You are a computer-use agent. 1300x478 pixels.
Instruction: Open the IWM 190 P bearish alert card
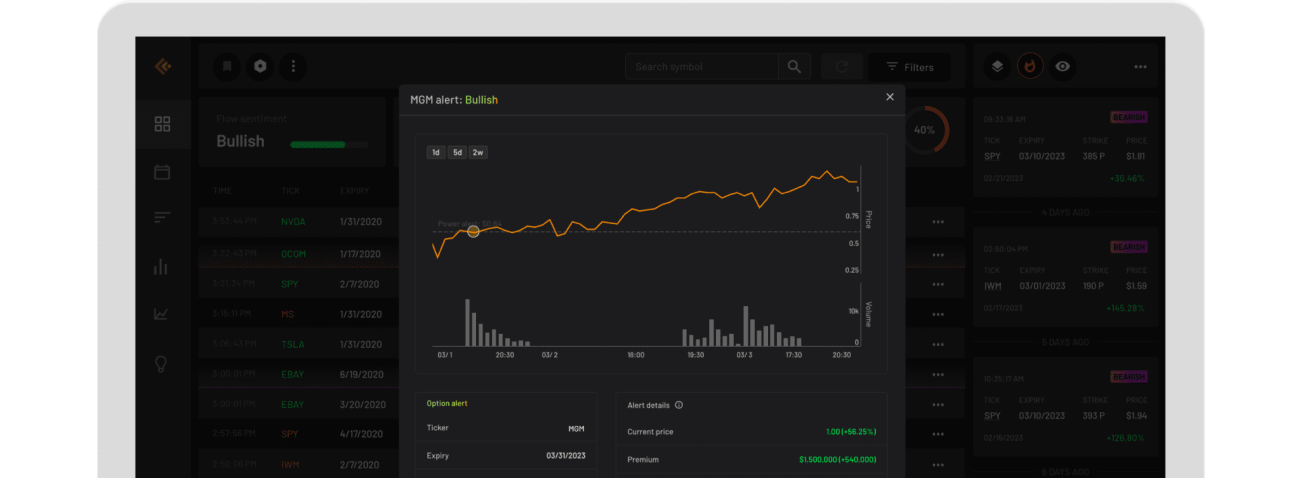[1064, 277]
